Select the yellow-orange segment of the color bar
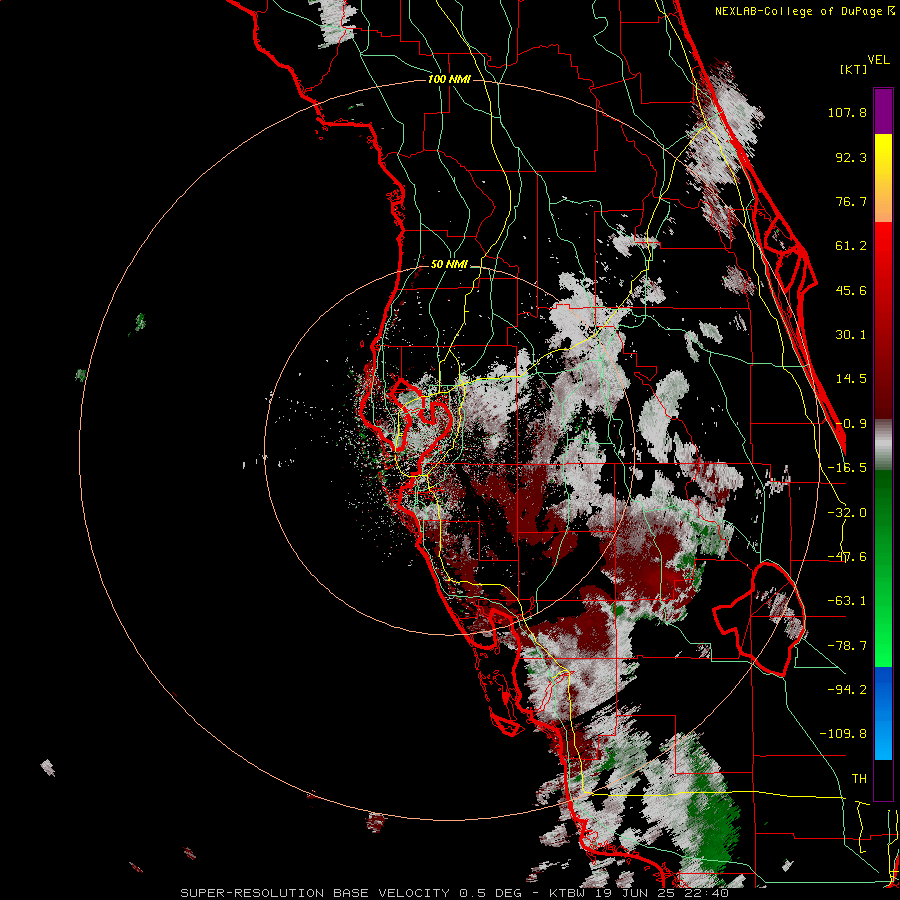This screenshot has height=900, width=900. (x=883, y=178)
